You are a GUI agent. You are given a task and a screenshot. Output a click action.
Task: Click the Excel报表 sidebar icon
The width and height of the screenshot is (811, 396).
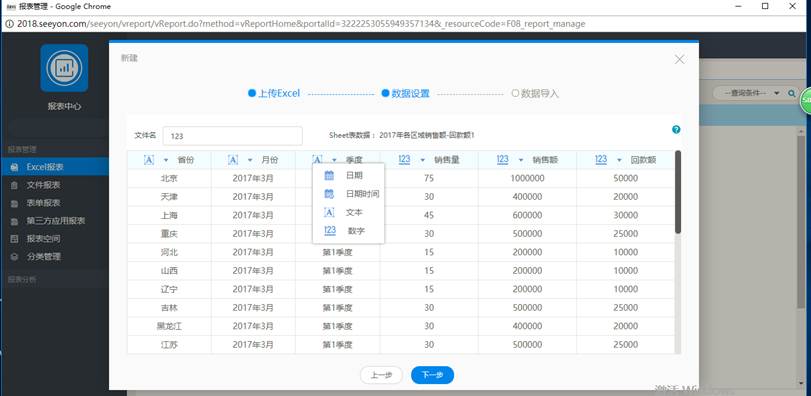pos(15,167)
